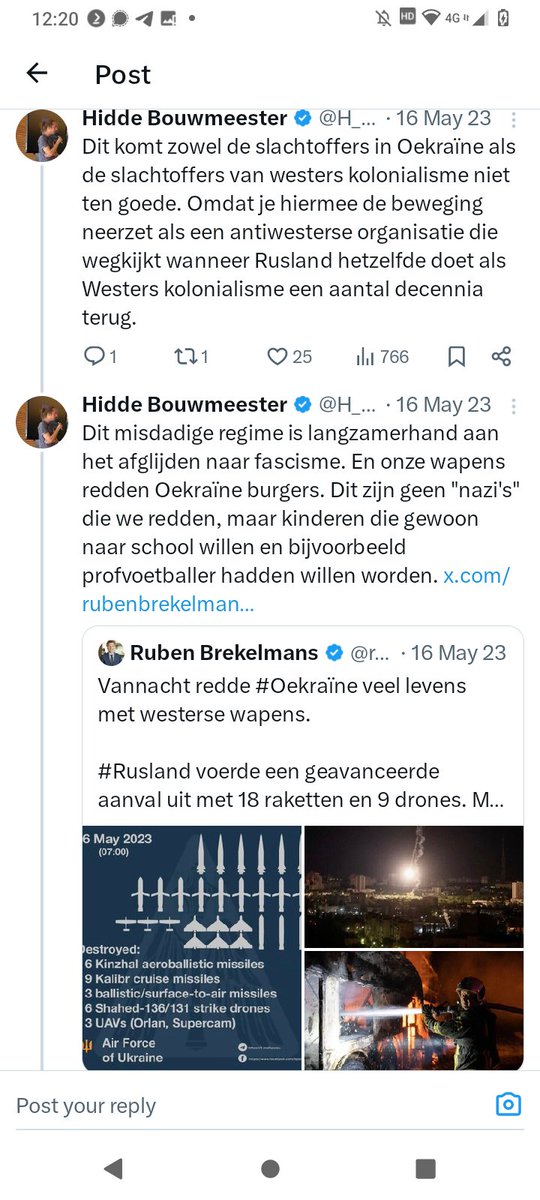Open three-dot menu on first post

click(x=514, y=119)
